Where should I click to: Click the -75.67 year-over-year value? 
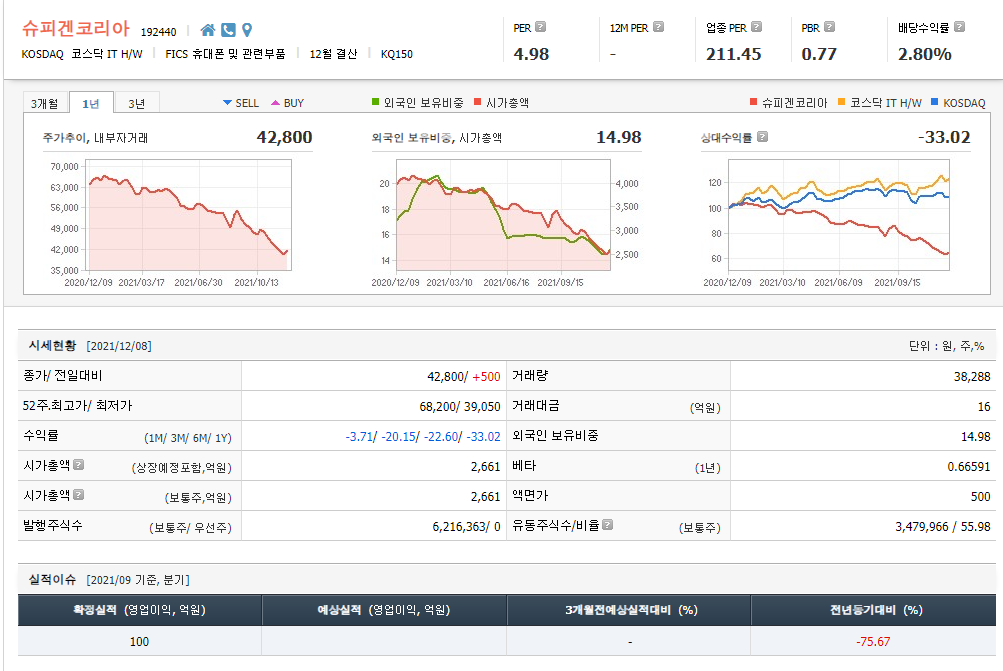click(873, 642)
